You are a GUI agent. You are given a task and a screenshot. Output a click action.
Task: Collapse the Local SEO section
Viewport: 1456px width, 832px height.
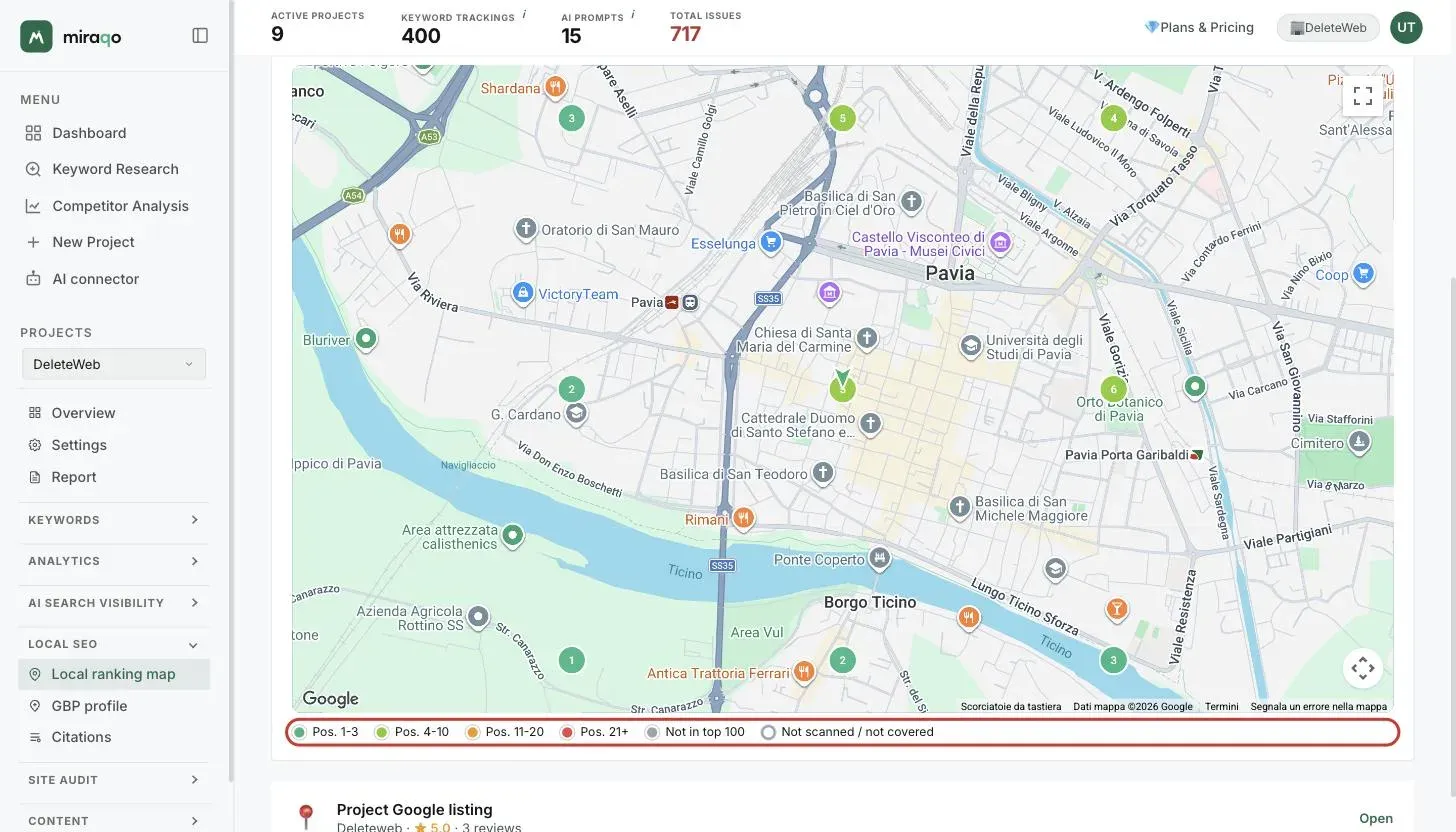pos(114,644)
